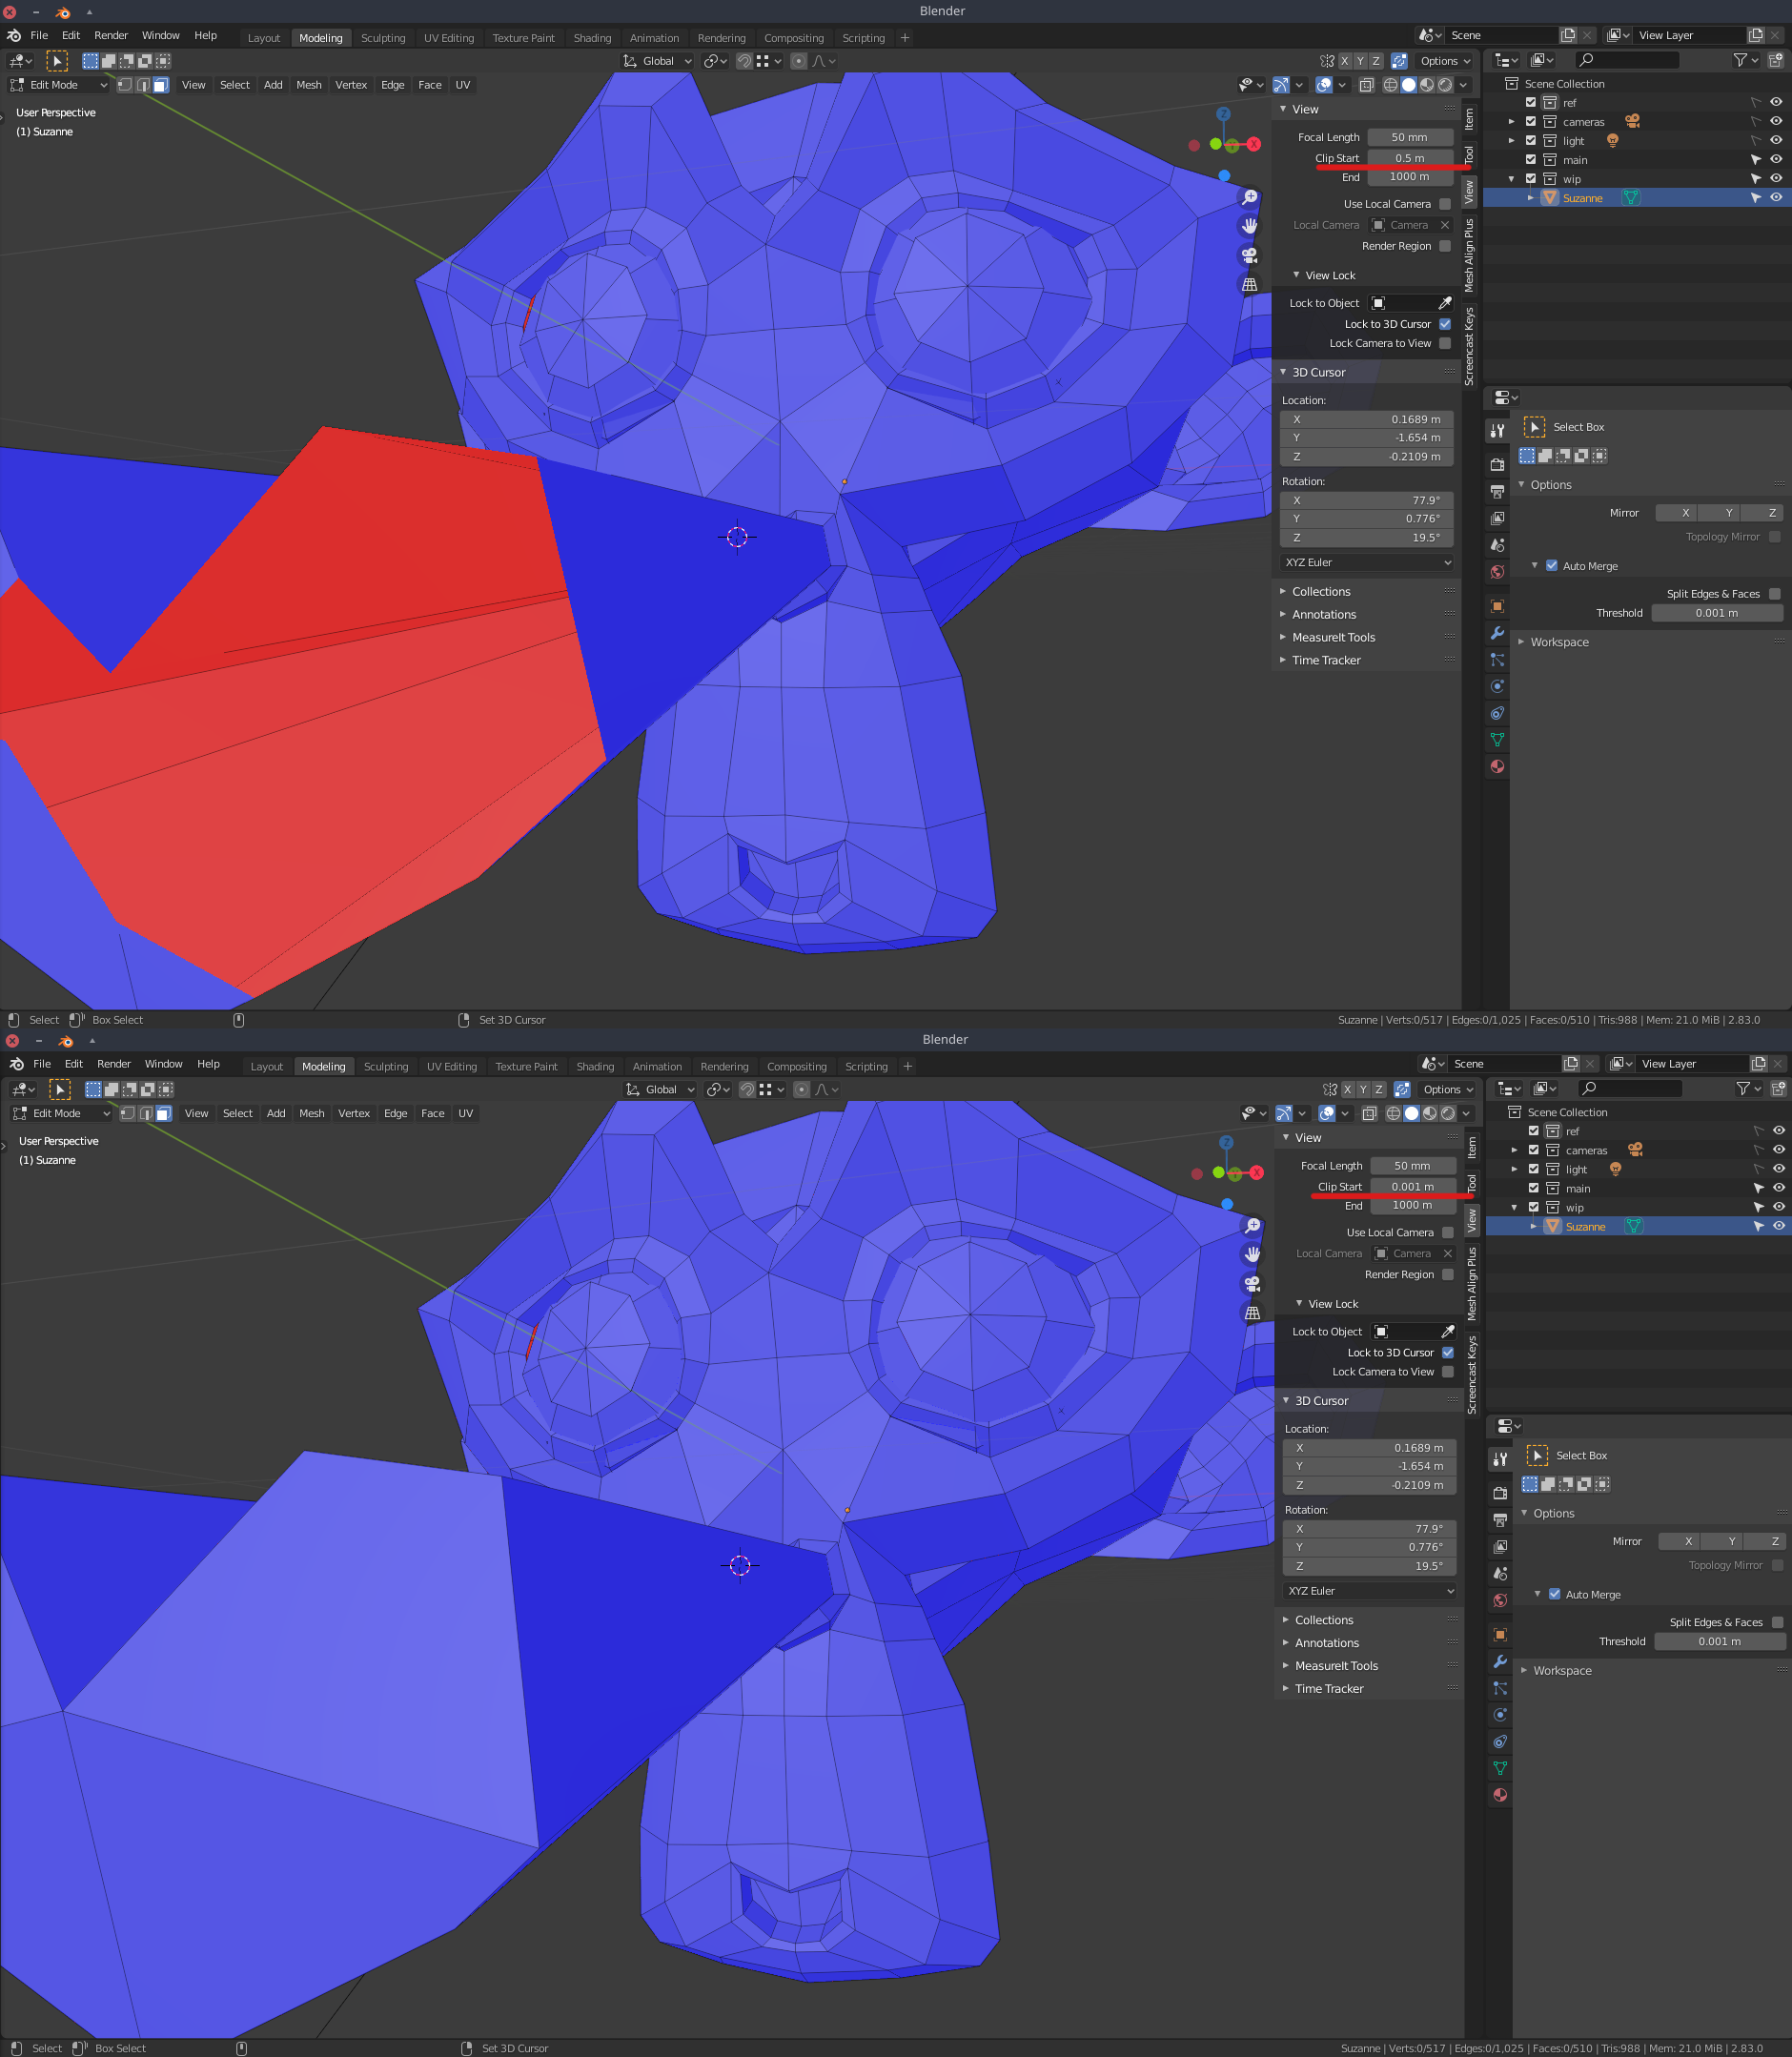Toggle orthographic grid gizmo in upper Blender viewport
The width and height of the screenshot is (1792, 2057).
pos(1250,284)
